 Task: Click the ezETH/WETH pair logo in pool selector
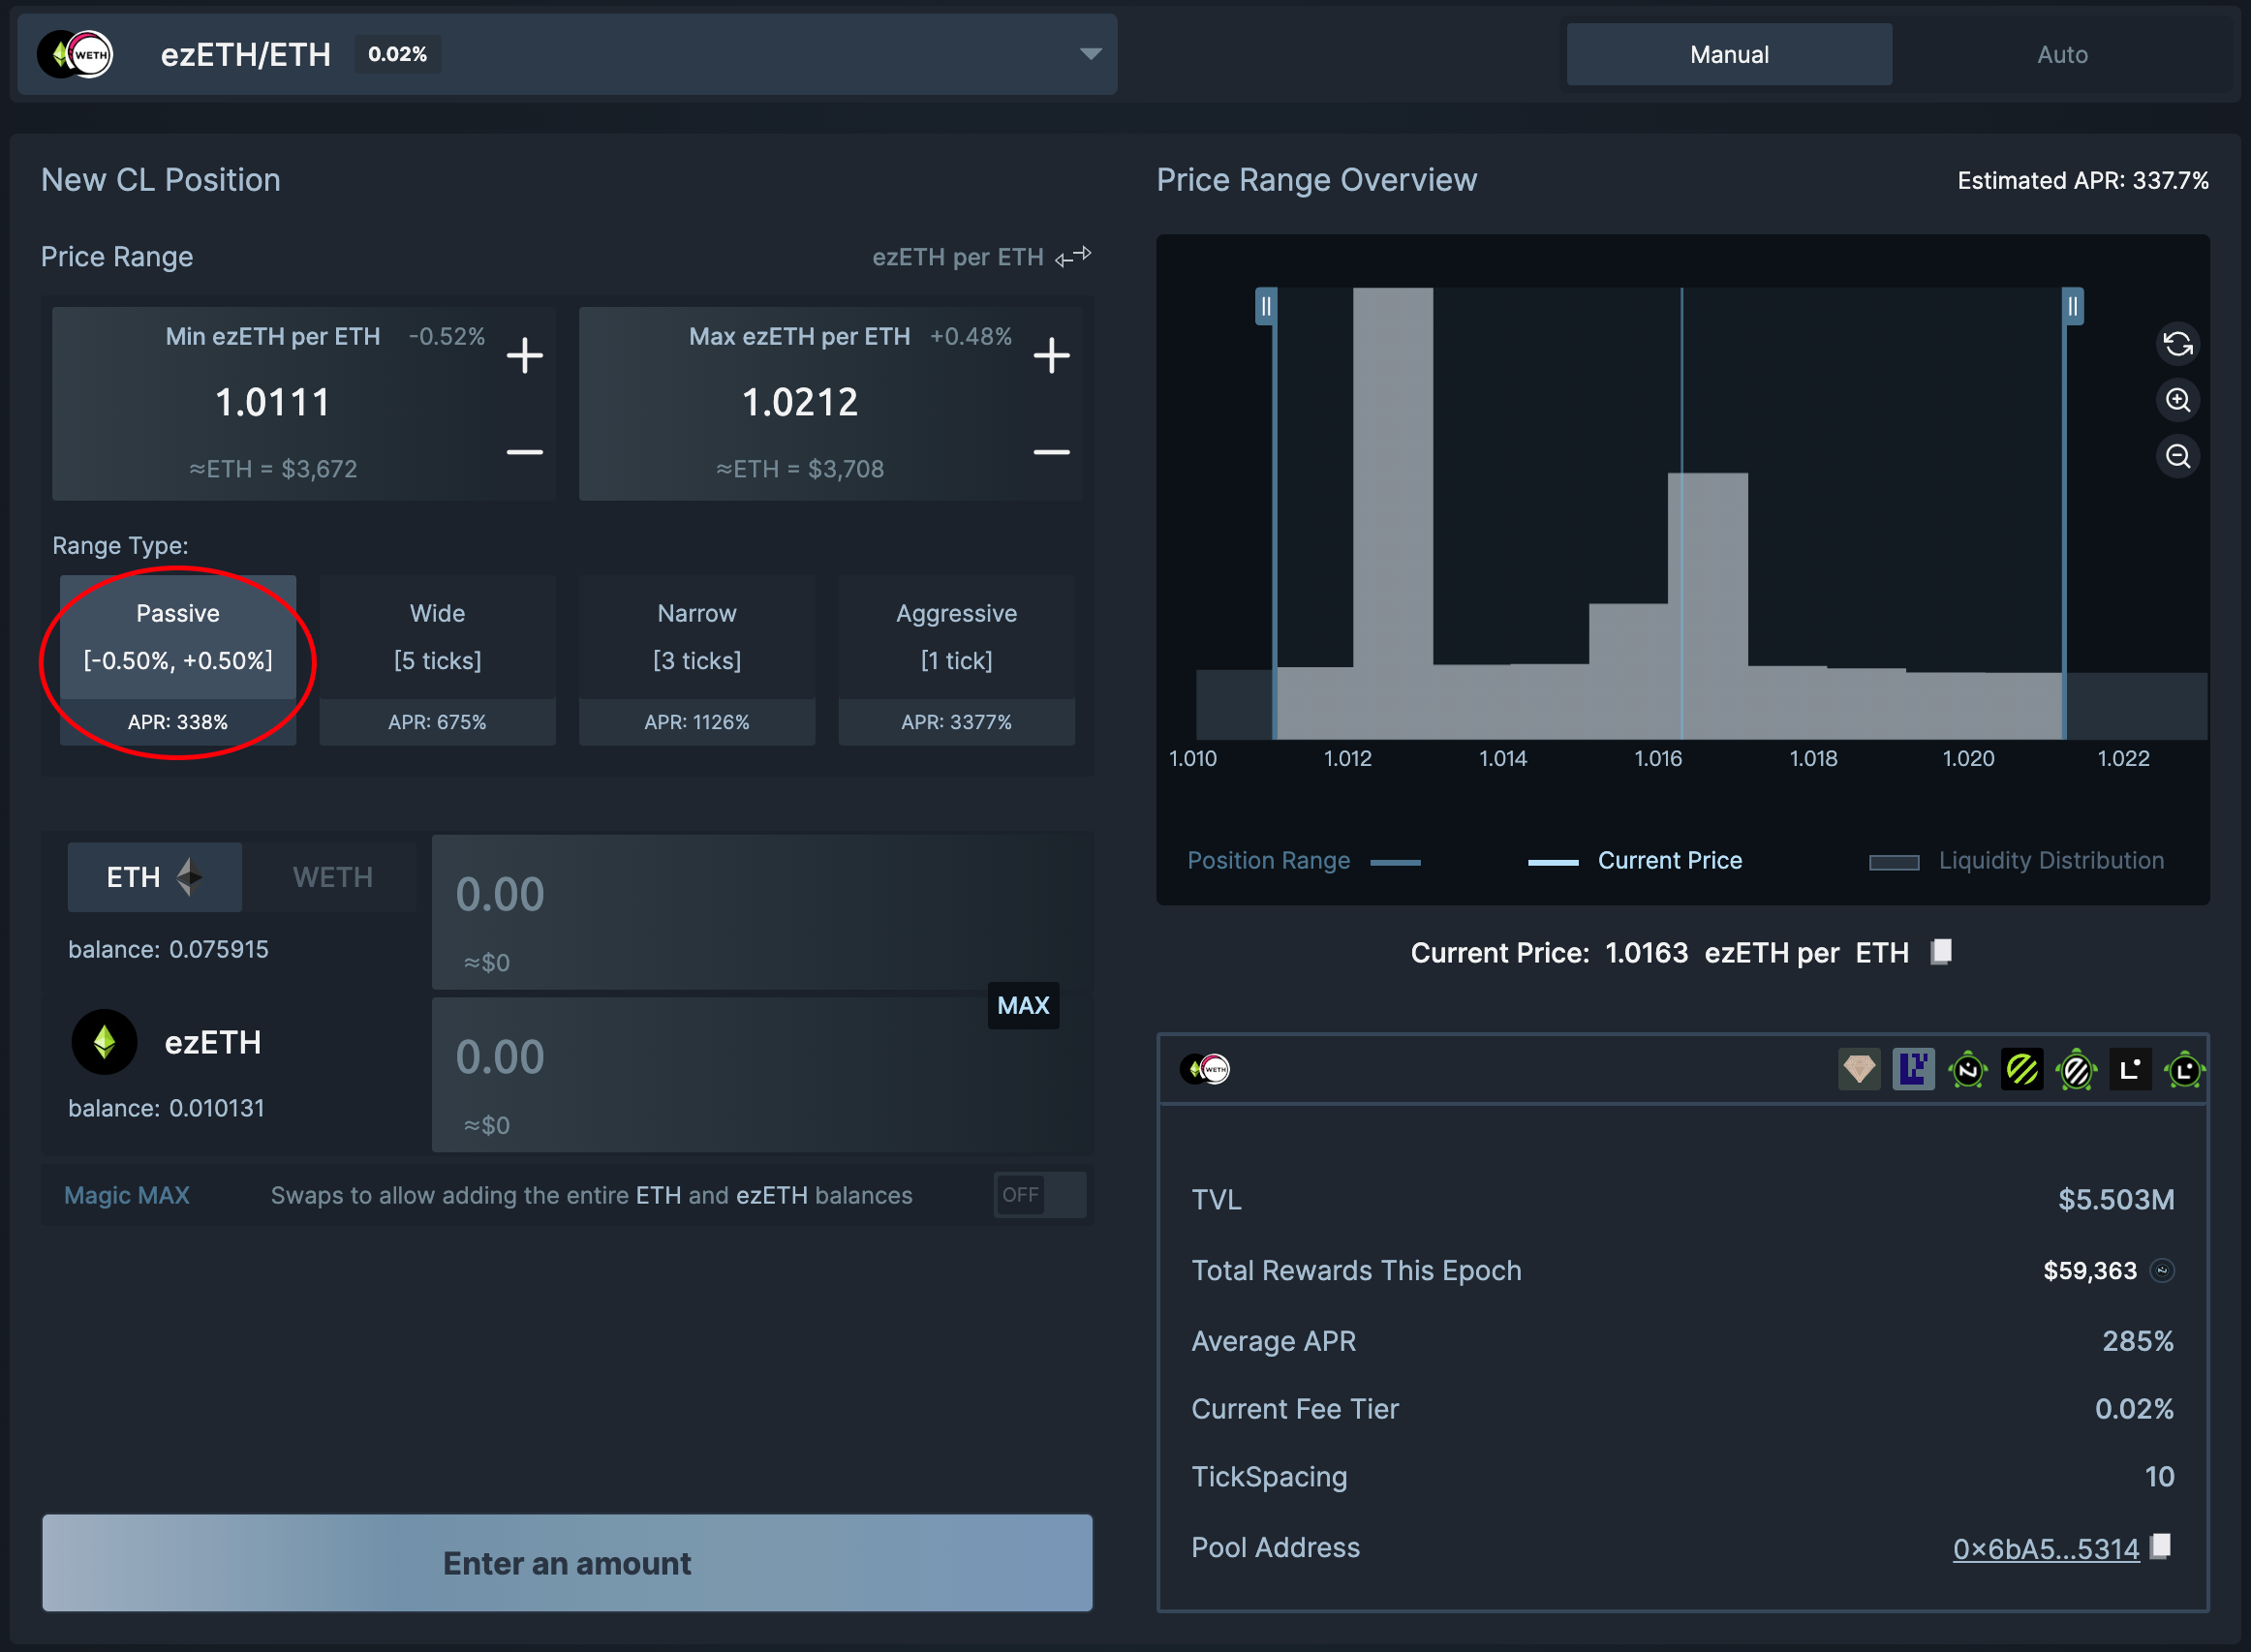(75, 55)
